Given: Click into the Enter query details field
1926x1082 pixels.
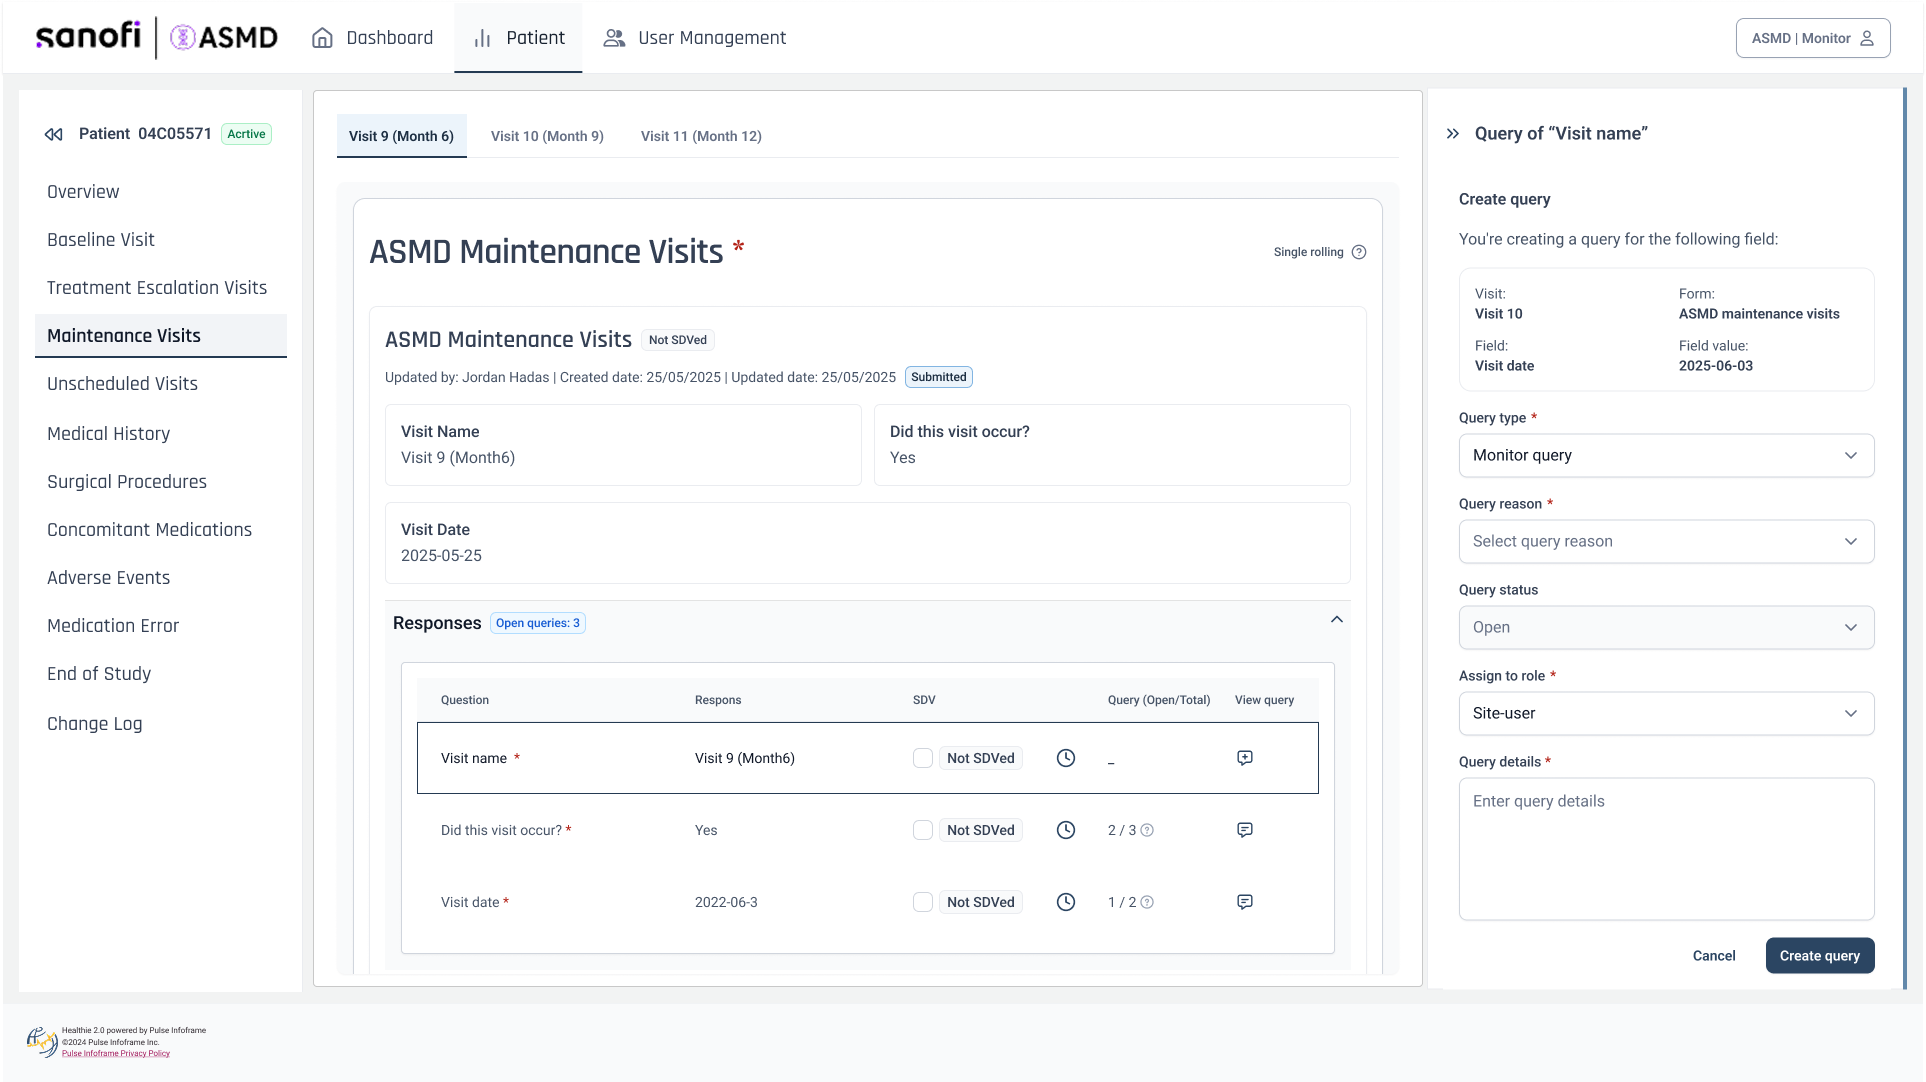Looking at the screenshot, I should [1666, 849].
